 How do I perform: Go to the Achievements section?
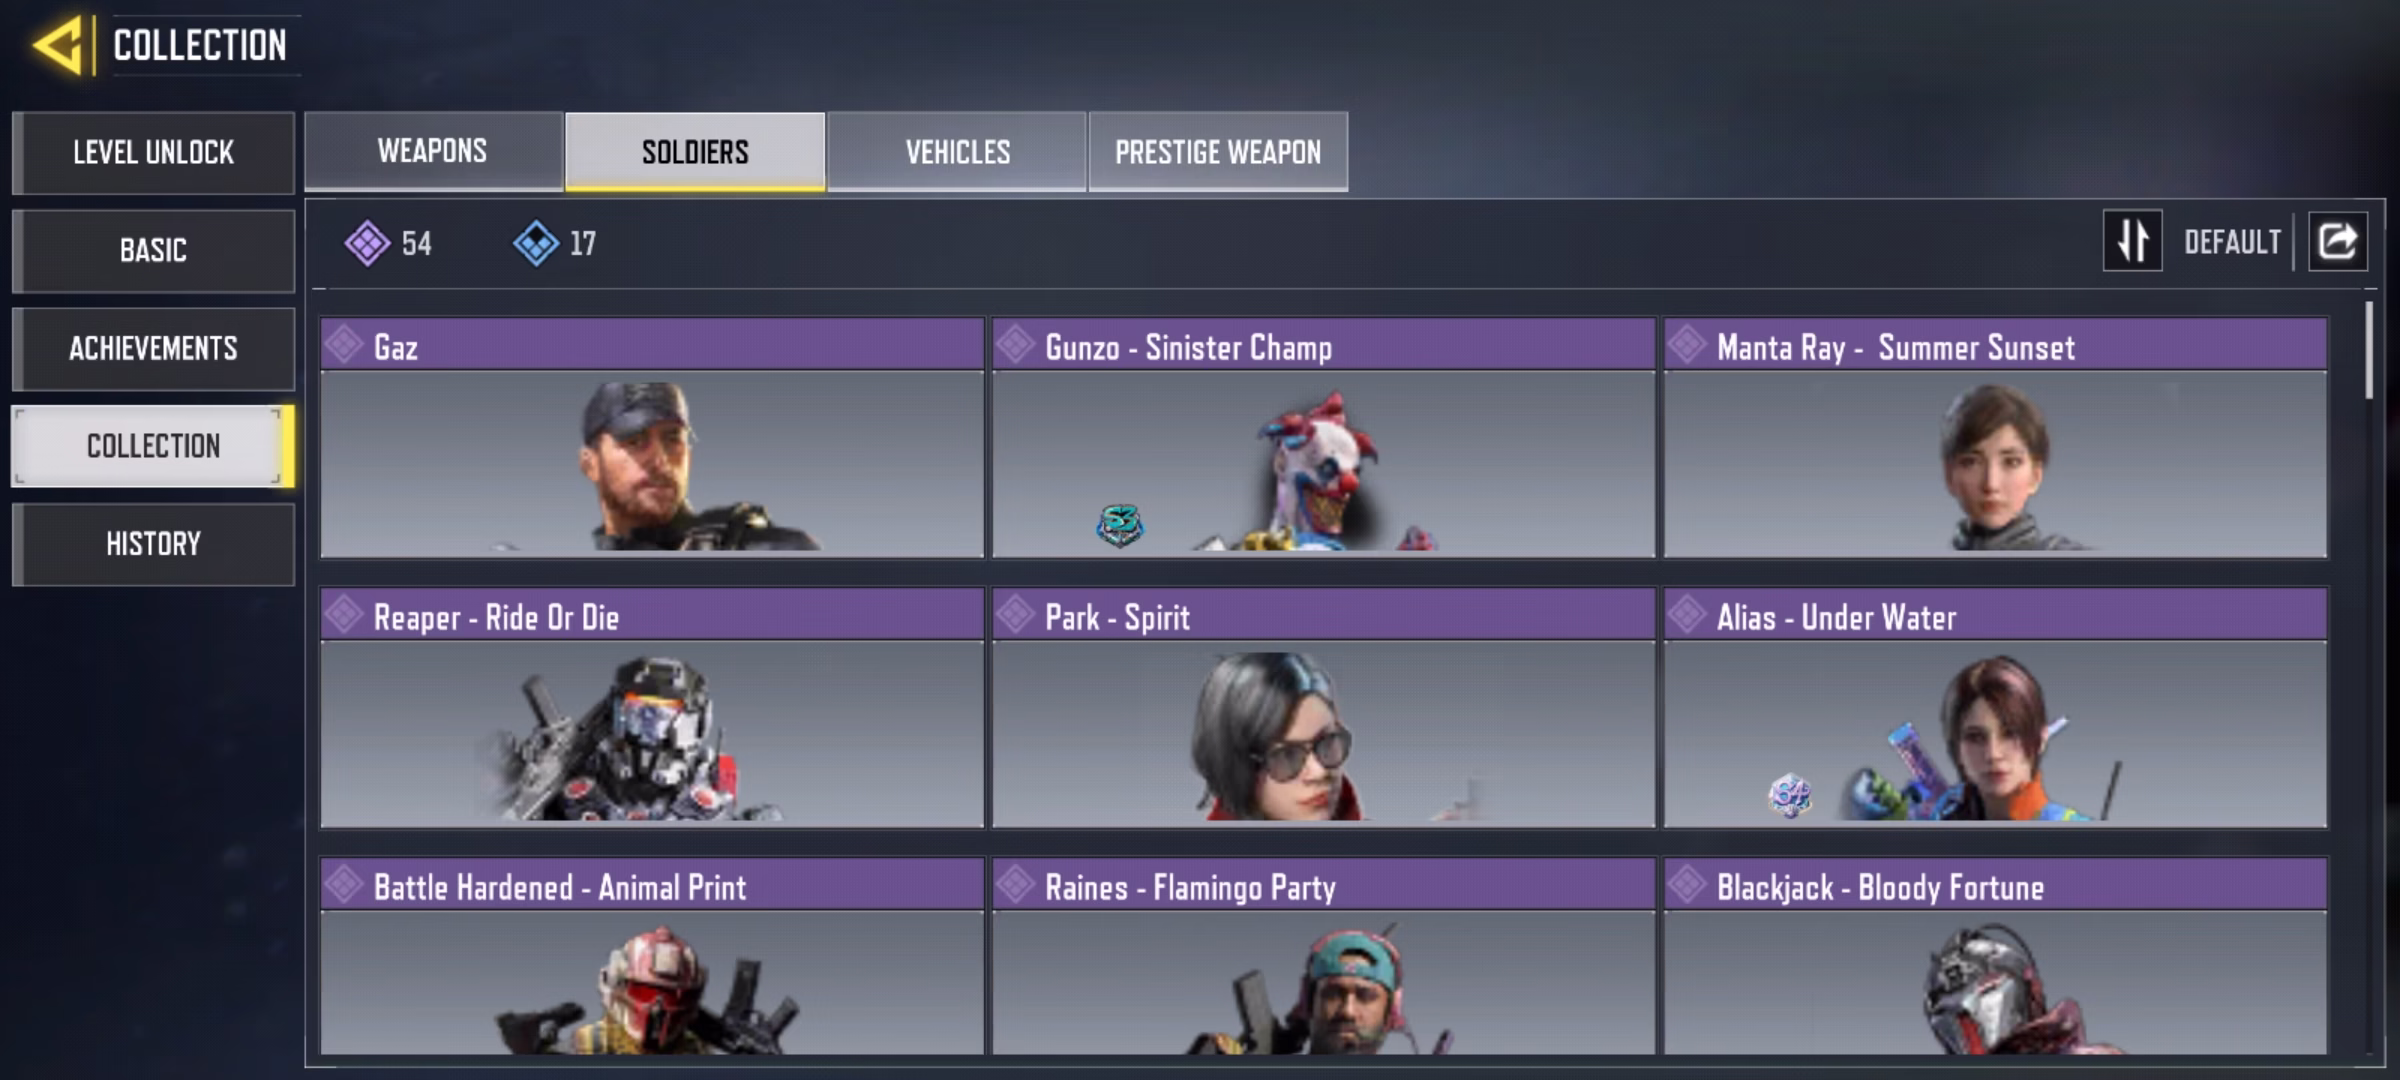coord(153,348)
